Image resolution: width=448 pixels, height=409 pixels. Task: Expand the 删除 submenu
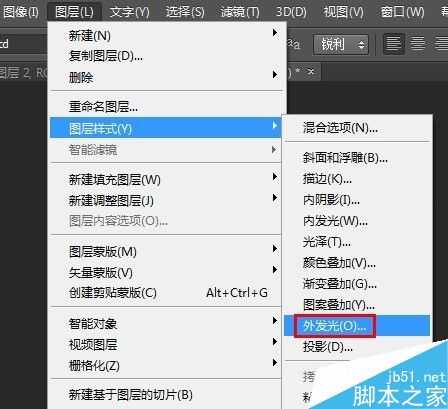[167, 77]
